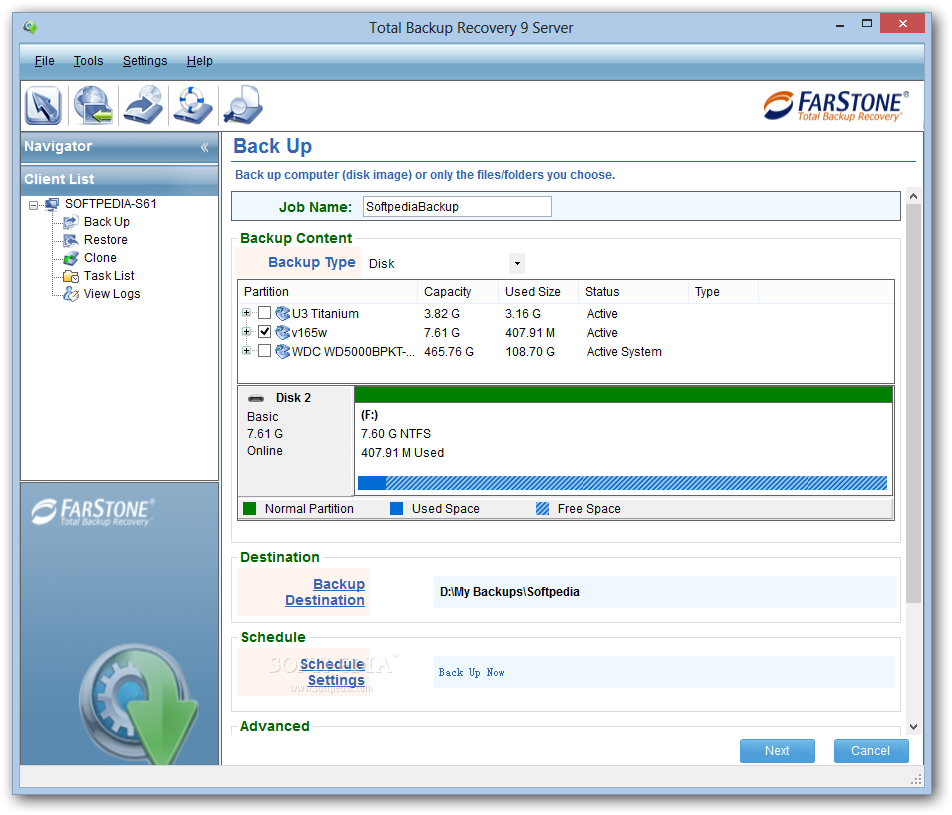This screenshot has height=815, width=952.
Task: Click the Restore tree icon
Action: pos(71,240)
